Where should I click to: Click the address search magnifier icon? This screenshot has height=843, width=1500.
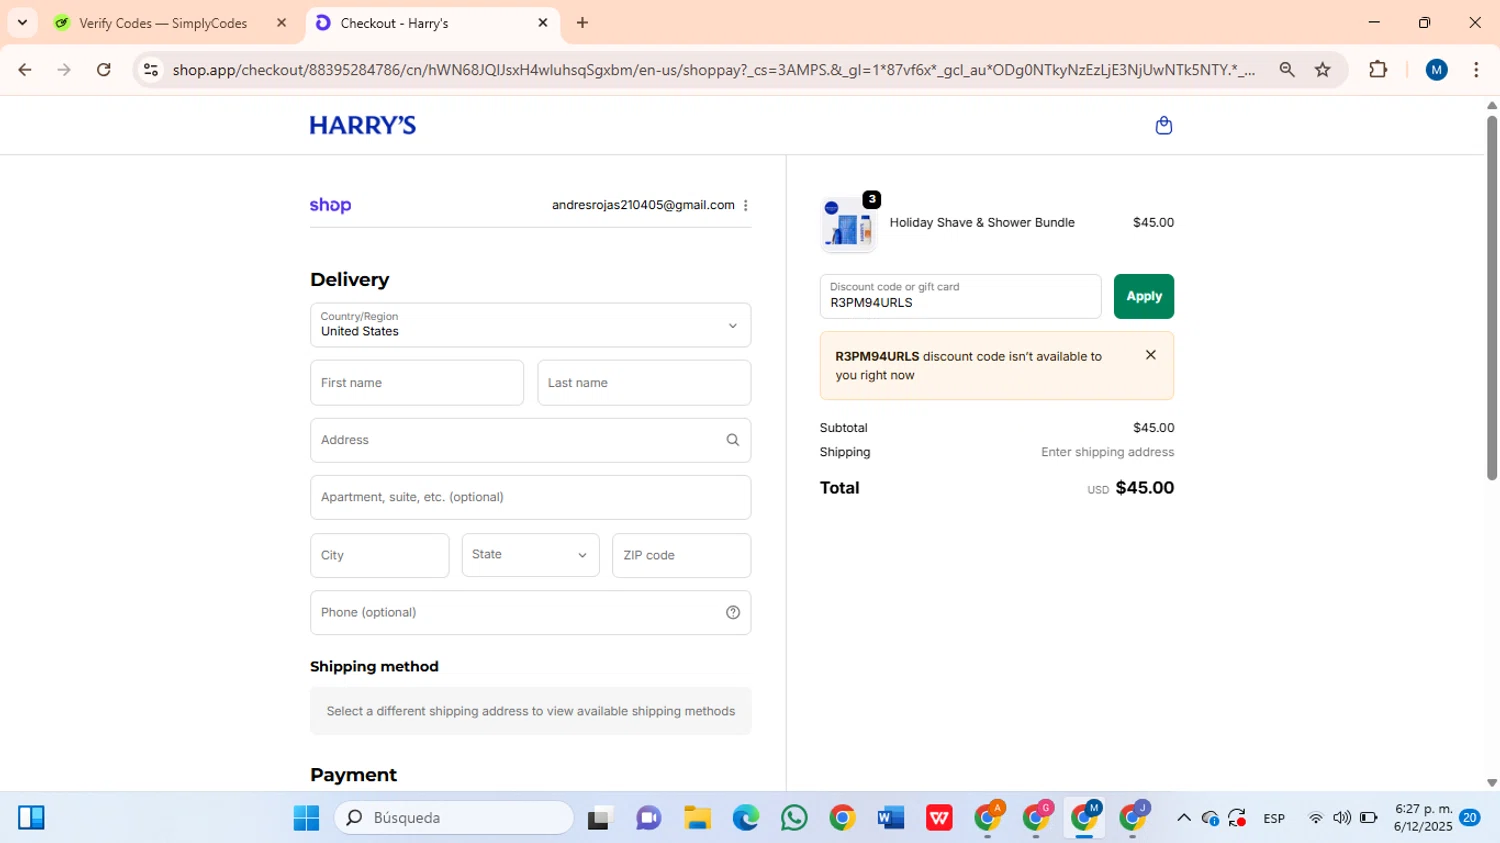tap(733, 440)
